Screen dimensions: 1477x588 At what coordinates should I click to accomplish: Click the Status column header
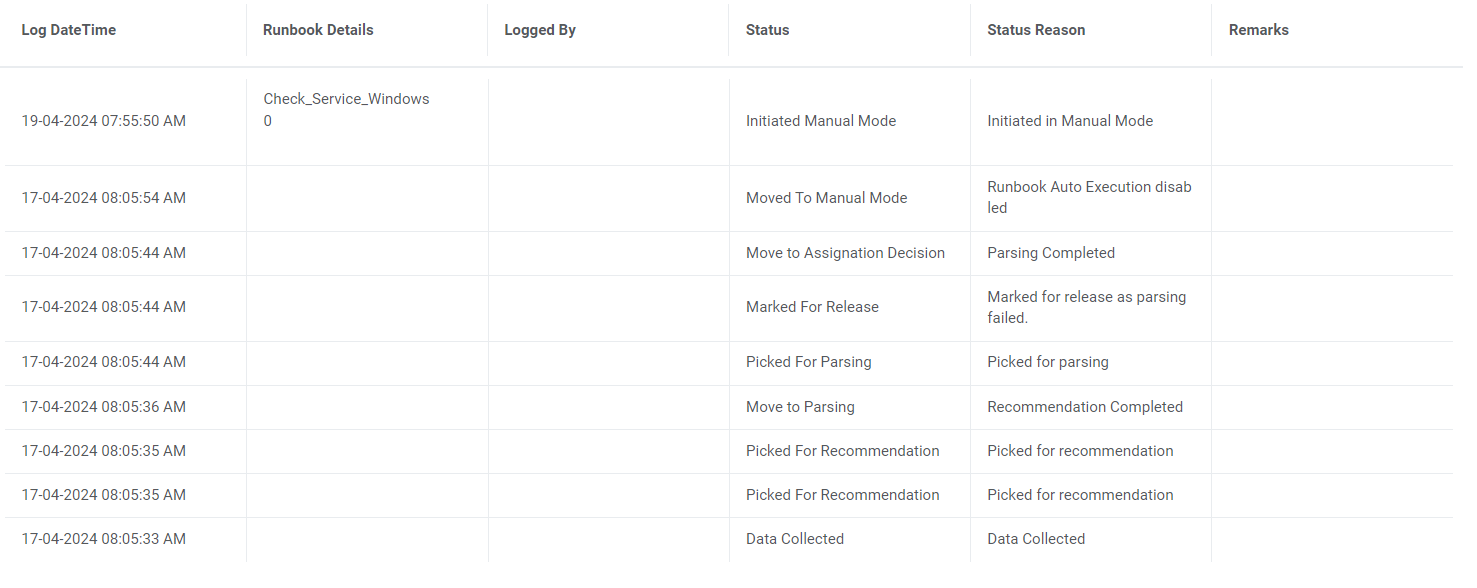tap(767, 30)
